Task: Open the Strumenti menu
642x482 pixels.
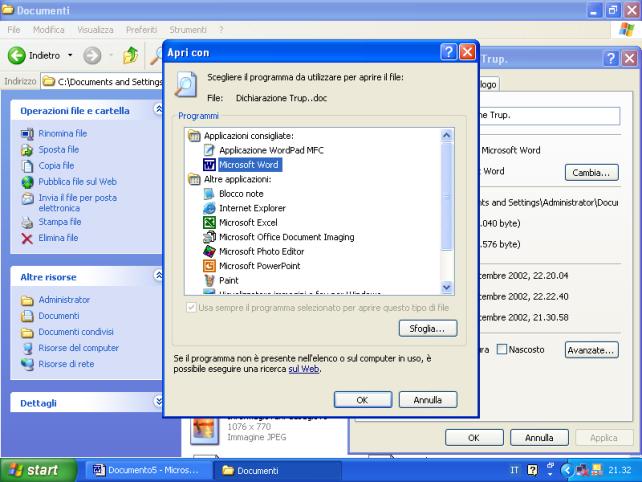Action: click(x=188, y=30)
